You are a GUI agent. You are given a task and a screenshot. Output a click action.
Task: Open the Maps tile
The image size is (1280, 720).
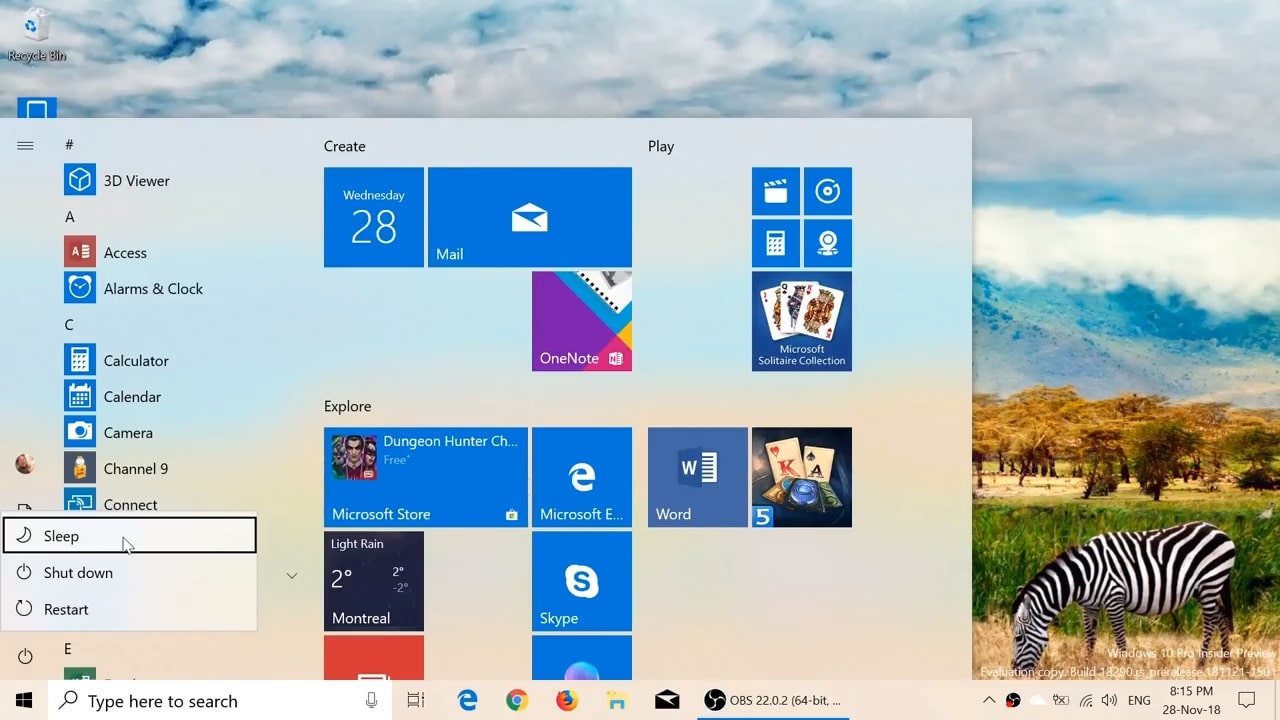click(828, 243)
